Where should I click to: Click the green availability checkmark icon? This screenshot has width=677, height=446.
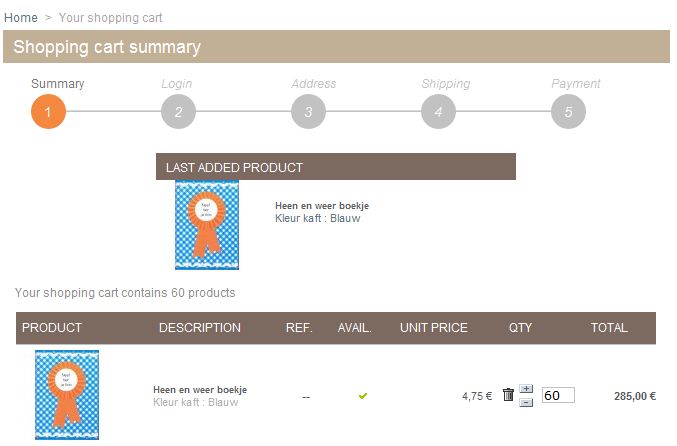[363, 396]
